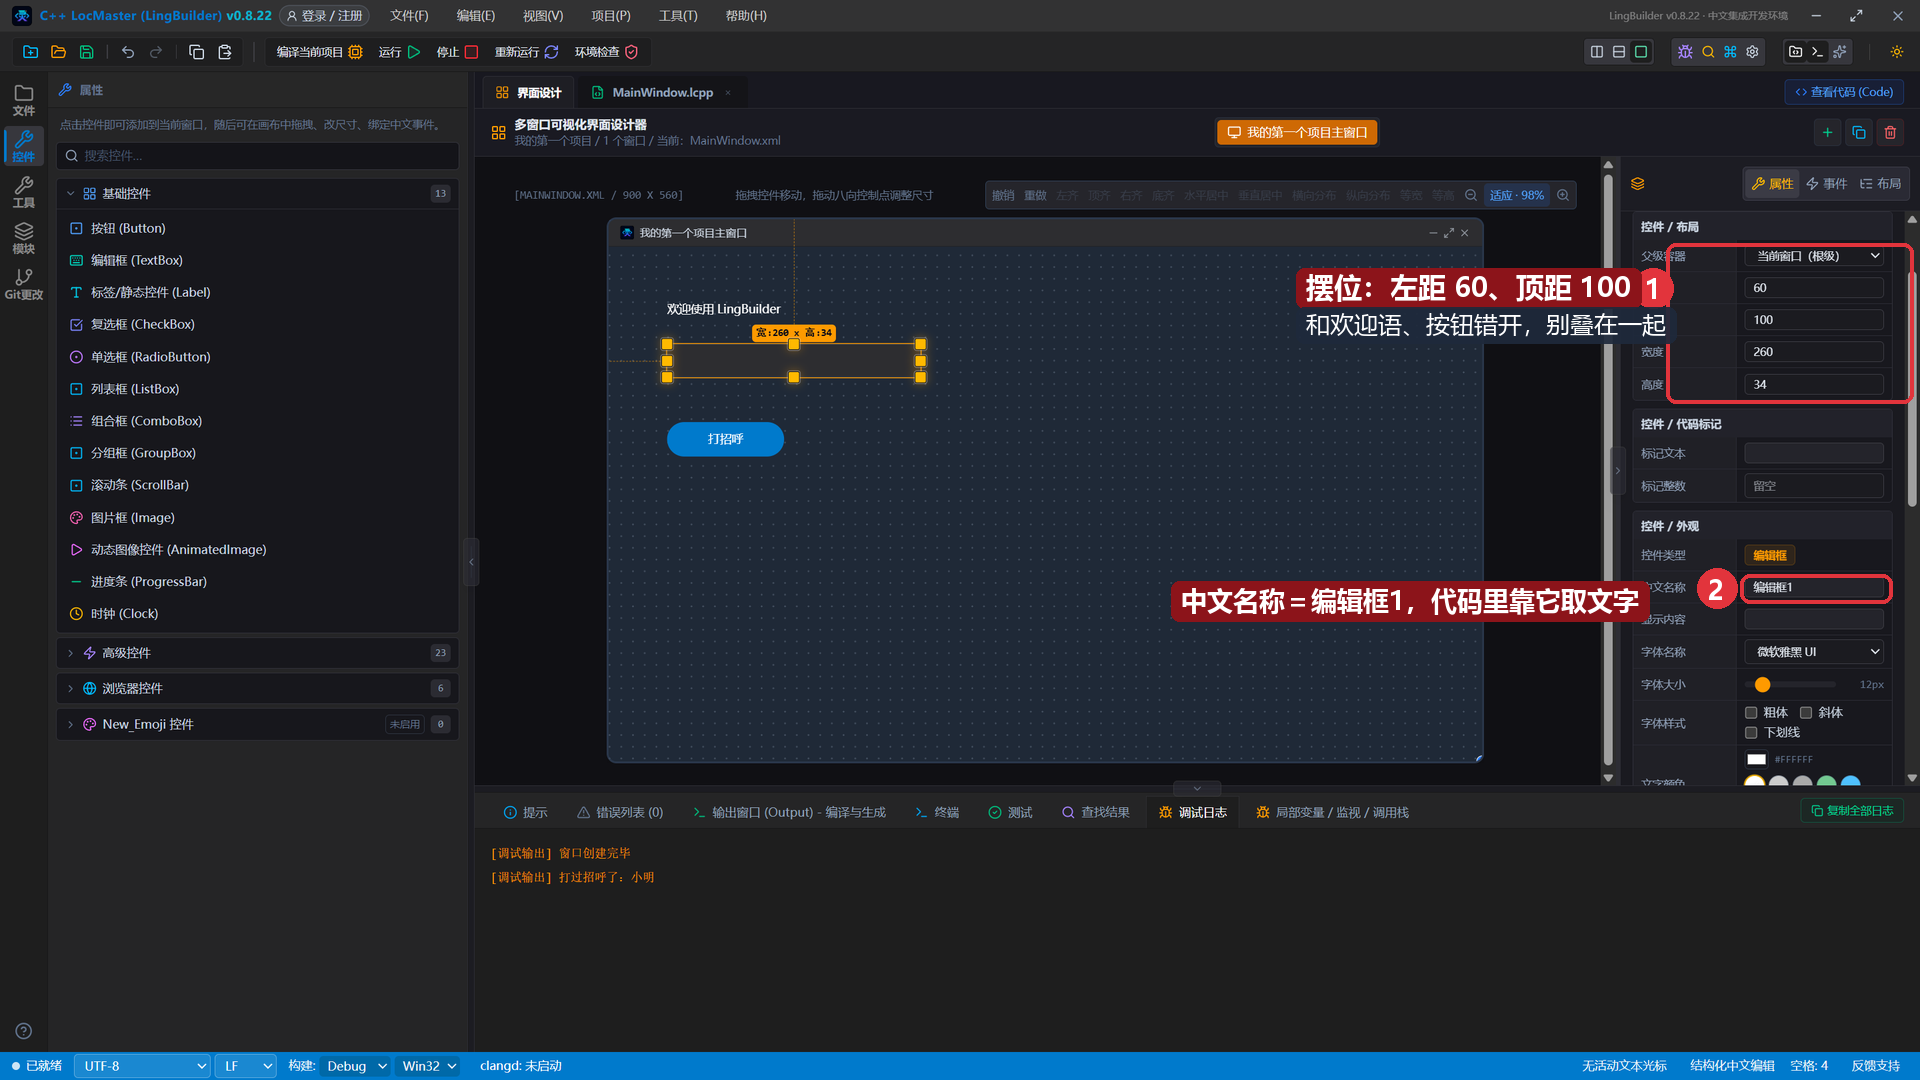Click the undo arrow in the top toolbar
Viewport: 1920px width, 1080px height.
tap(128, 52)
